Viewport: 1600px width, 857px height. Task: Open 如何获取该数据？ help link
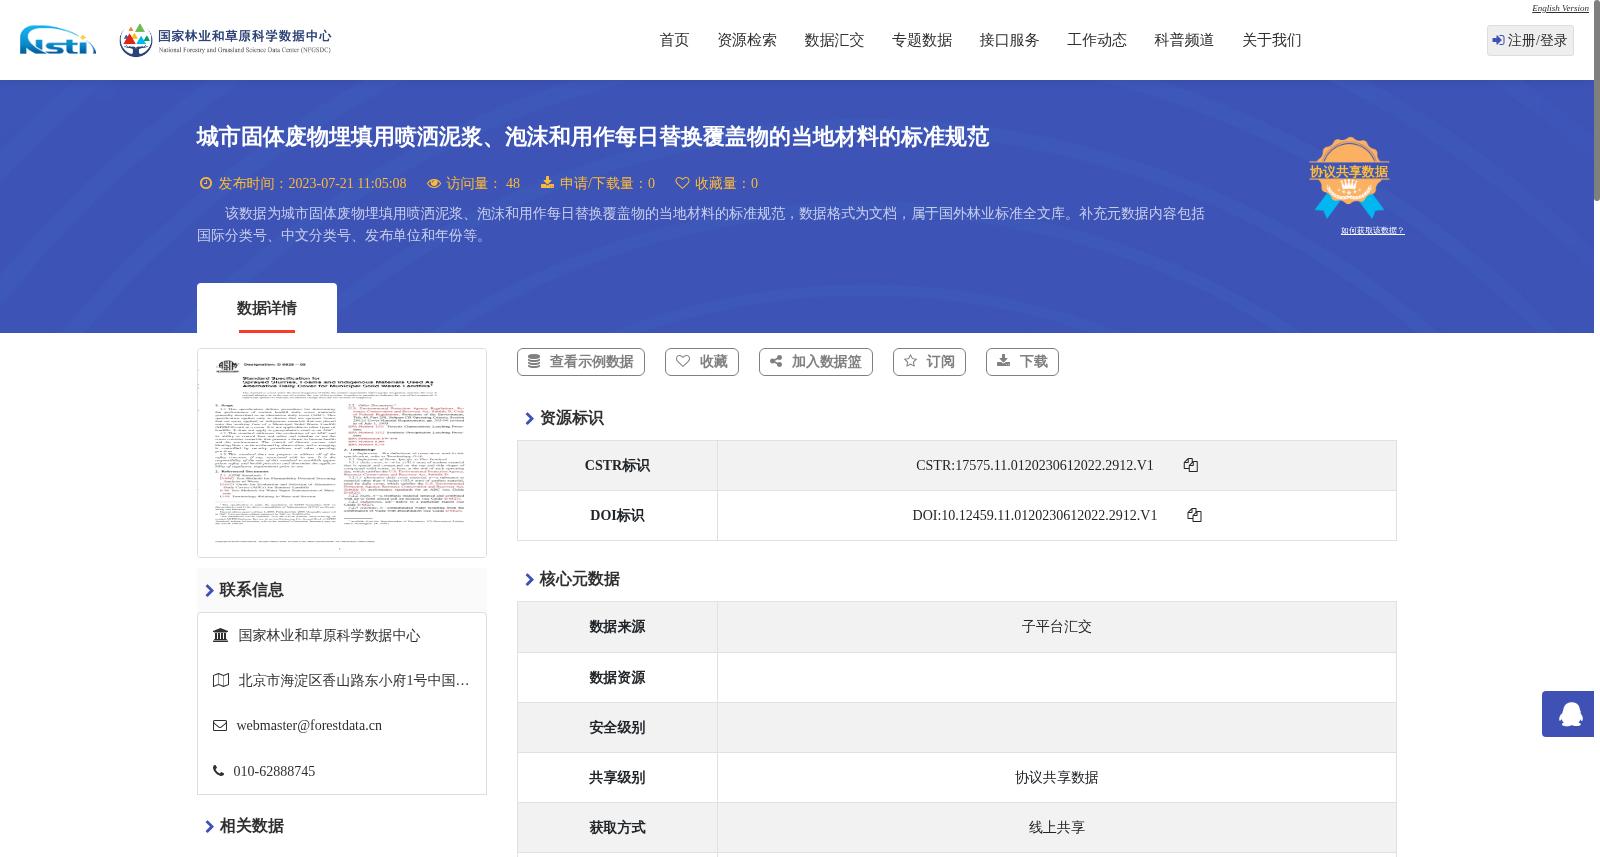pos(1372,231)
